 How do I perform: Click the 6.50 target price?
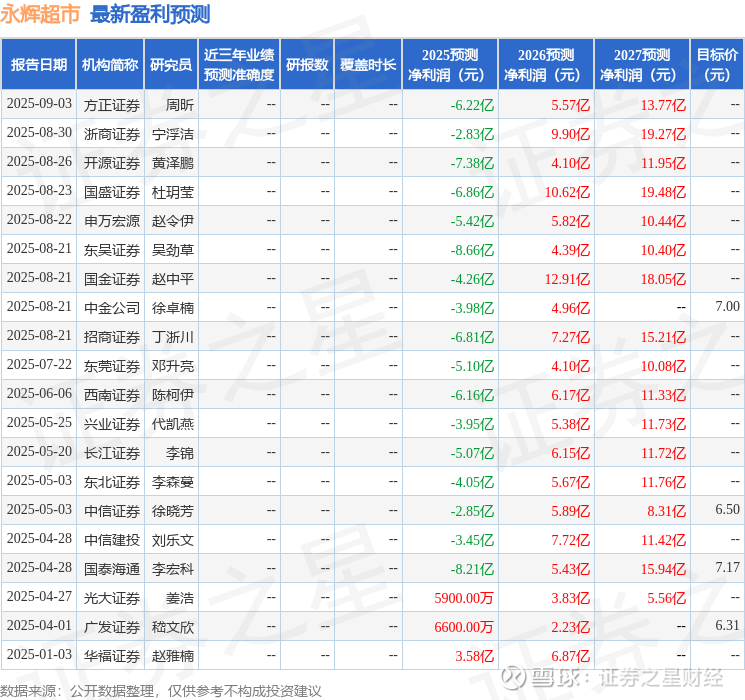point(727,509)
